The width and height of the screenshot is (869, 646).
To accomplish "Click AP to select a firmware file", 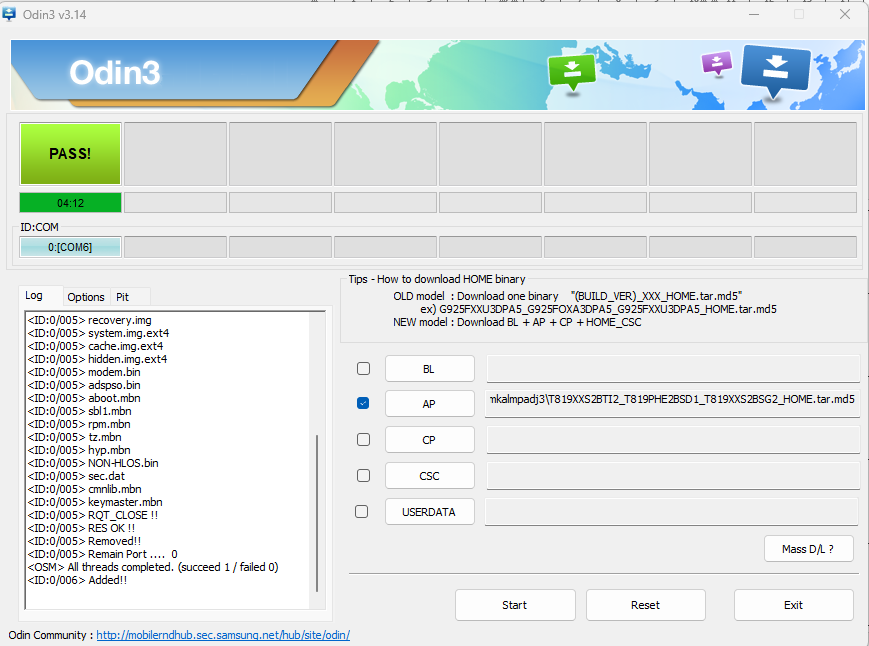I will pyautogui.click(x=428, y=403).
